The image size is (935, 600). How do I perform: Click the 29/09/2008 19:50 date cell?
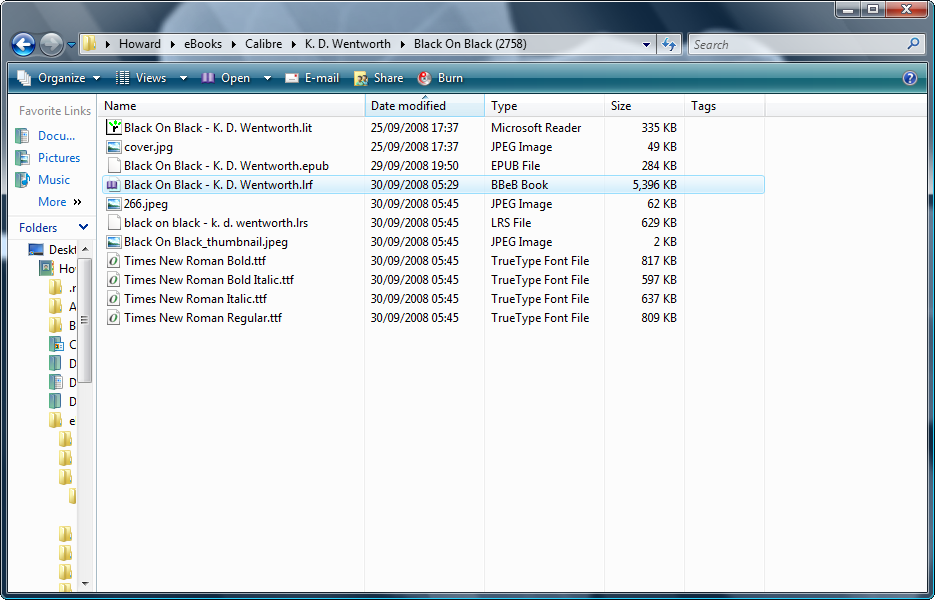point(414,166)
